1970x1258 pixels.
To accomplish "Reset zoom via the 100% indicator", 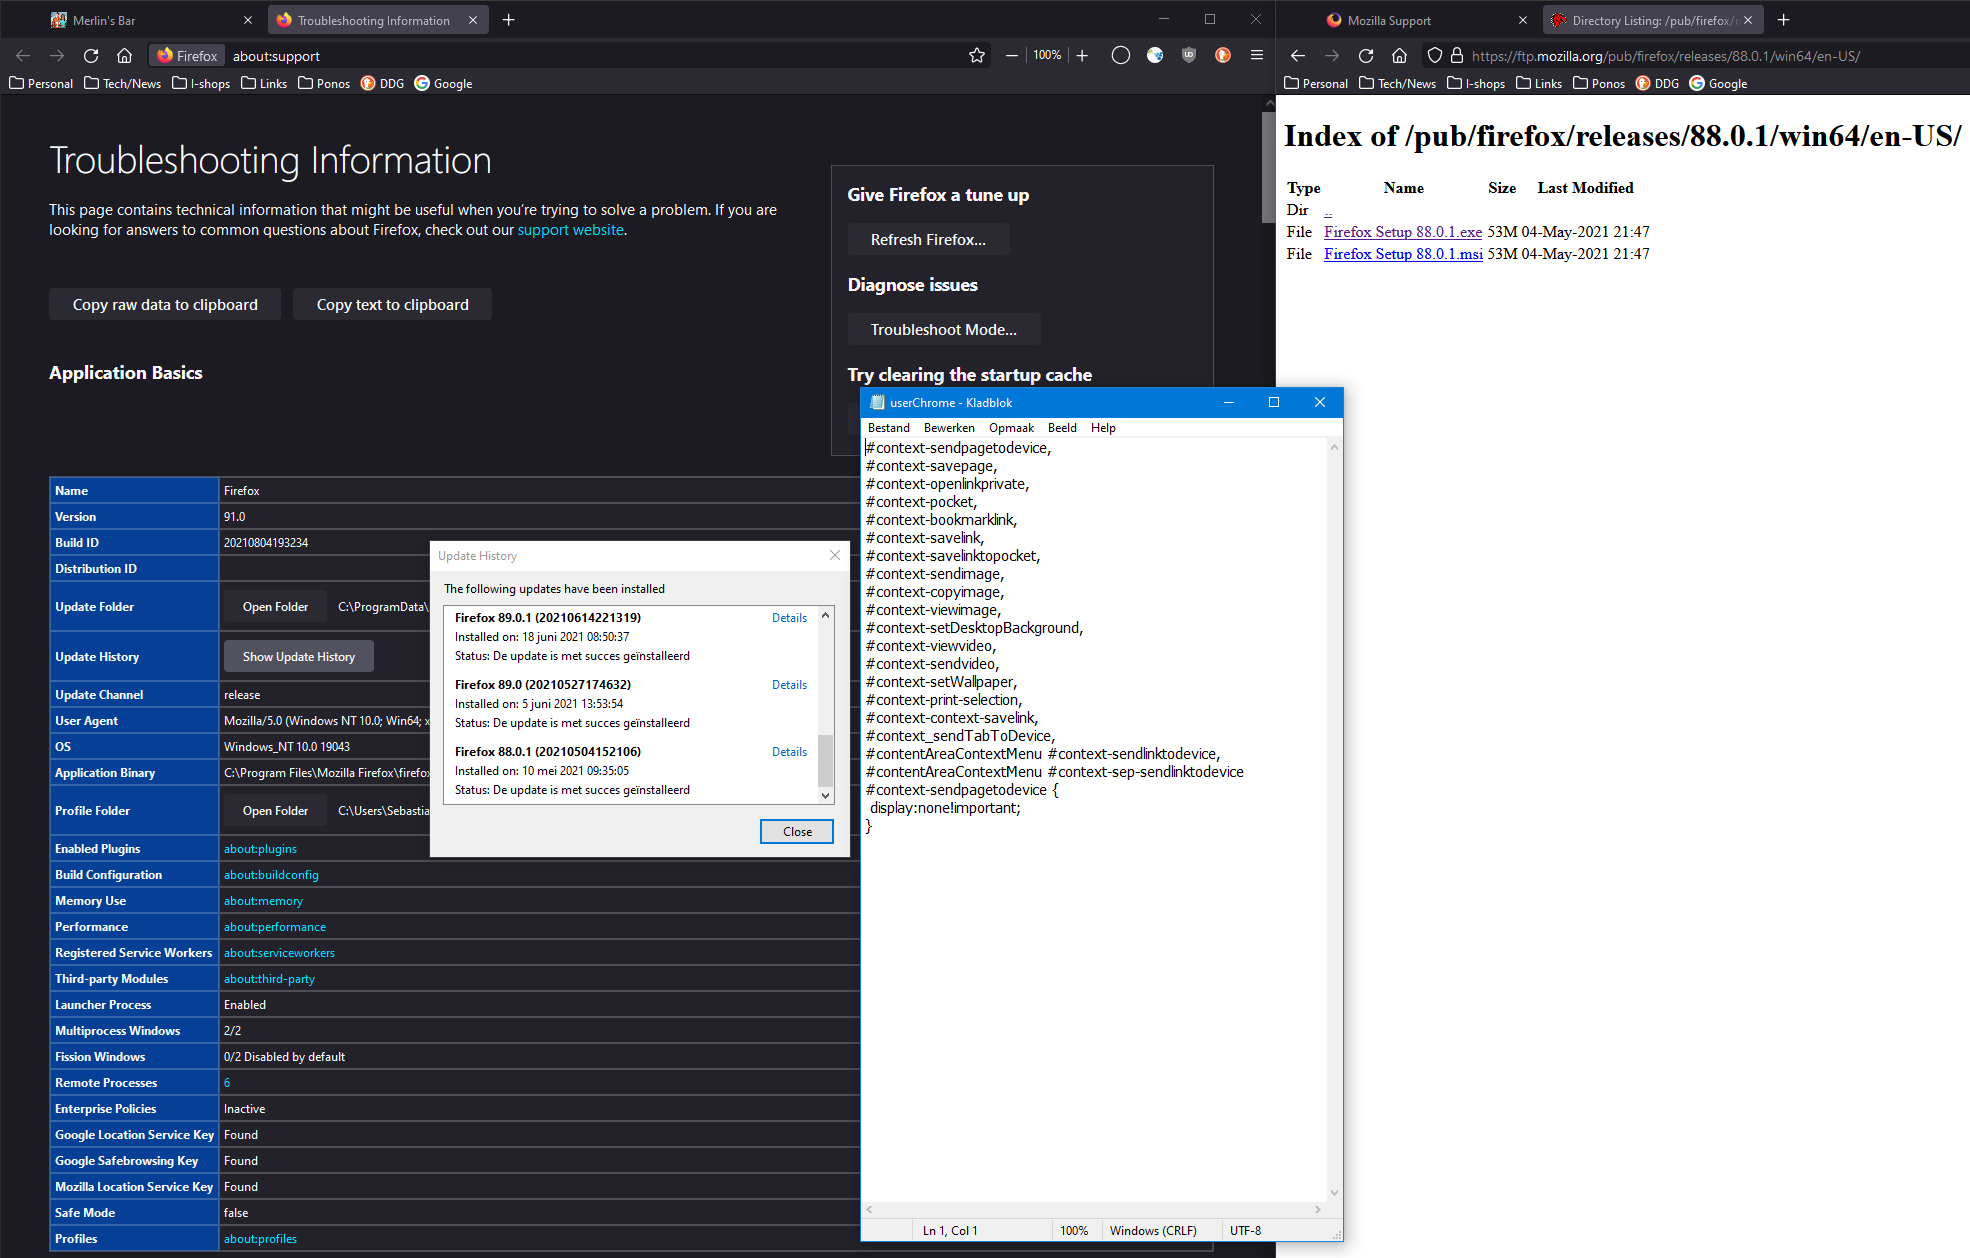I will point(1047,56).
